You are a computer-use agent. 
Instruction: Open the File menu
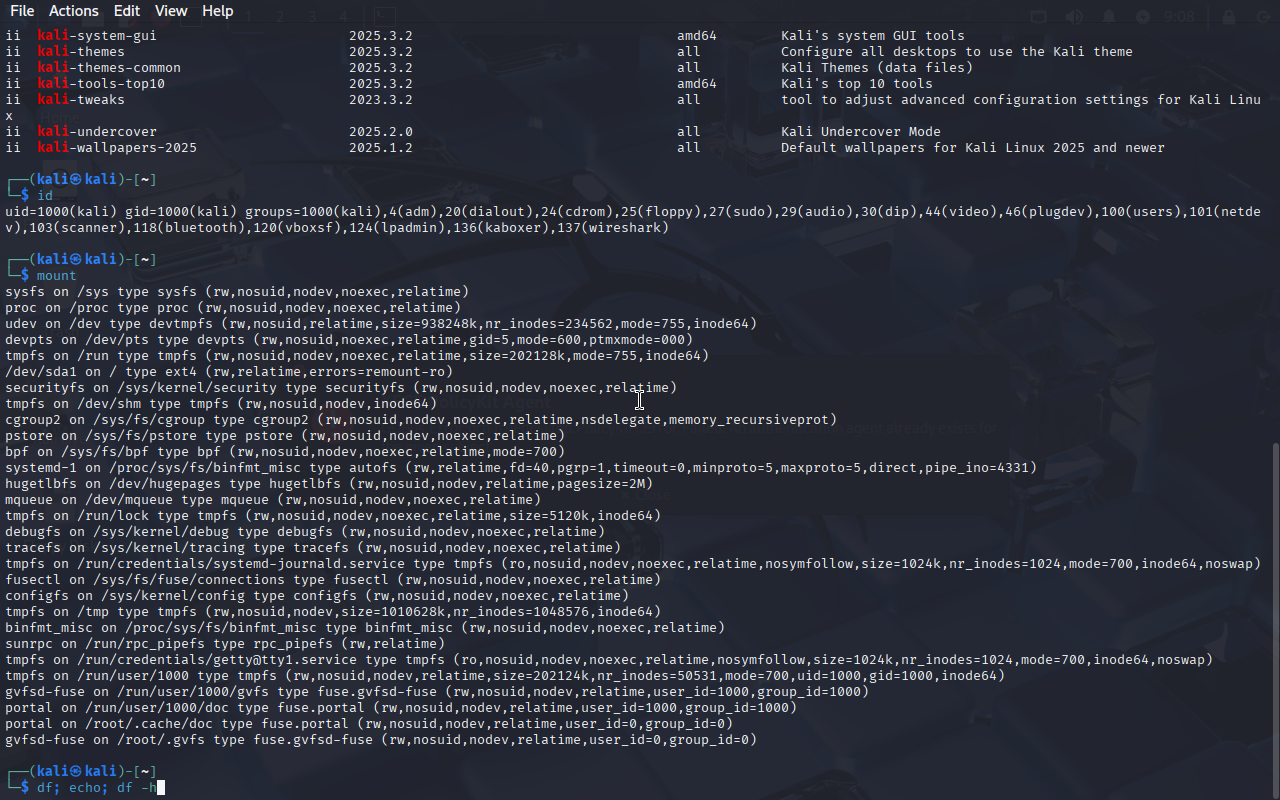pos(22,11)
